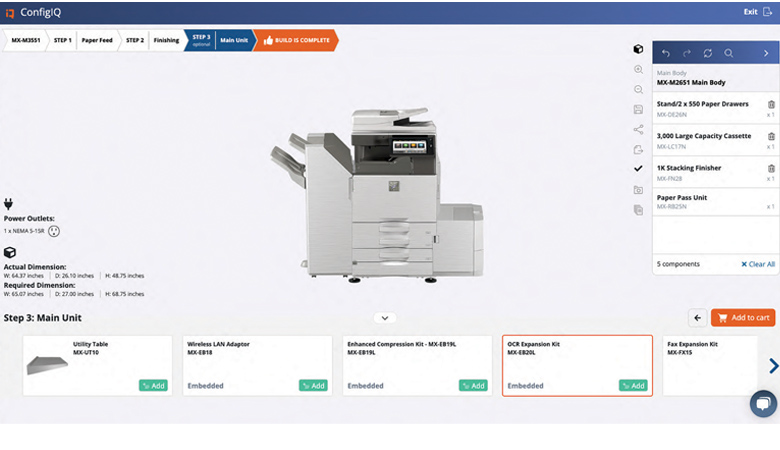Screen dimensions: 780x450
Task: Go back with the left arrow button
Action: (x=697, y=318)
